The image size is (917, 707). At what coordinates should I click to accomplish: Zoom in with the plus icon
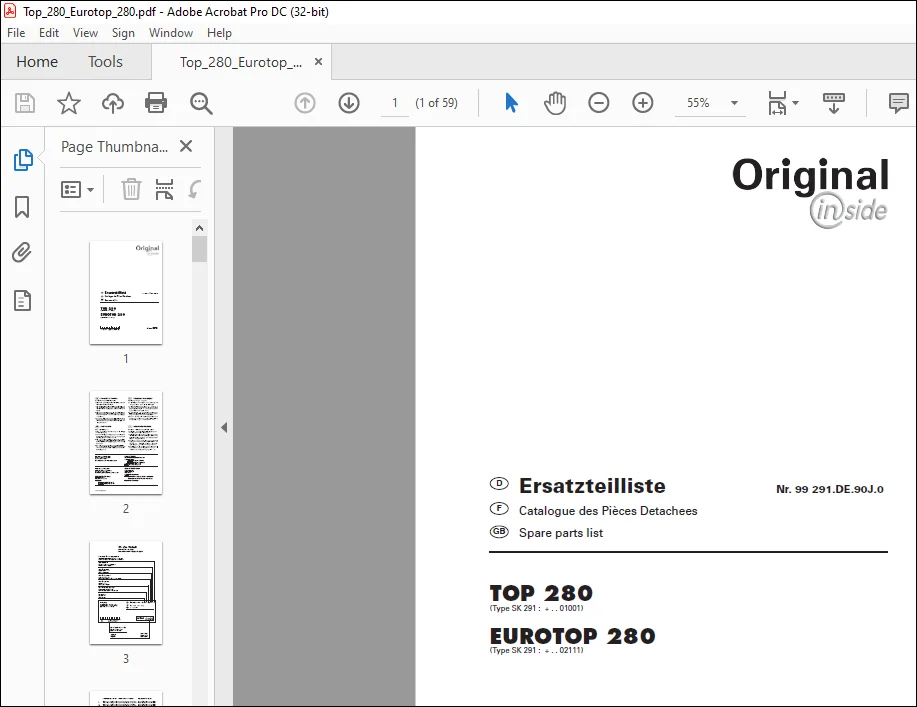click(643, 103)
